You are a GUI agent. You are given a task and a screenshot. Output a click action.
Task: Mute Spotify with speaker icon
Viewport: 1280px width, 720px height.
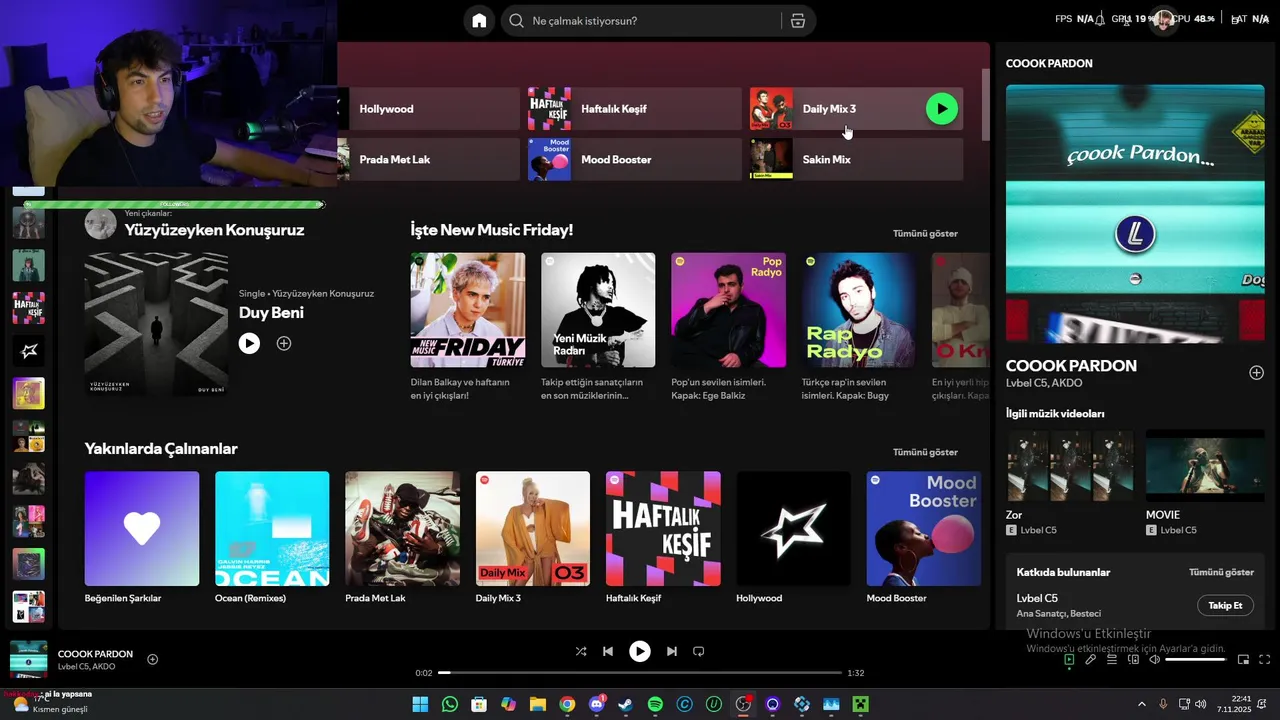pyautogui.click(x=1154, y=659)
